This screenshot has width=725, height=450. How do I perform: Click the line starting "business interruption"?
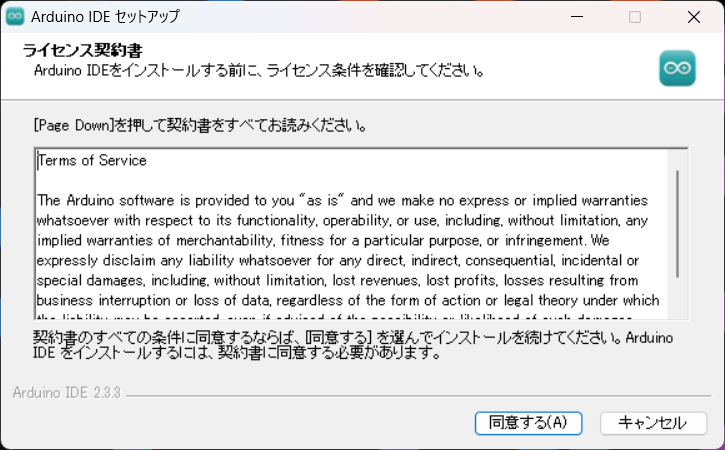click(346, 302)
